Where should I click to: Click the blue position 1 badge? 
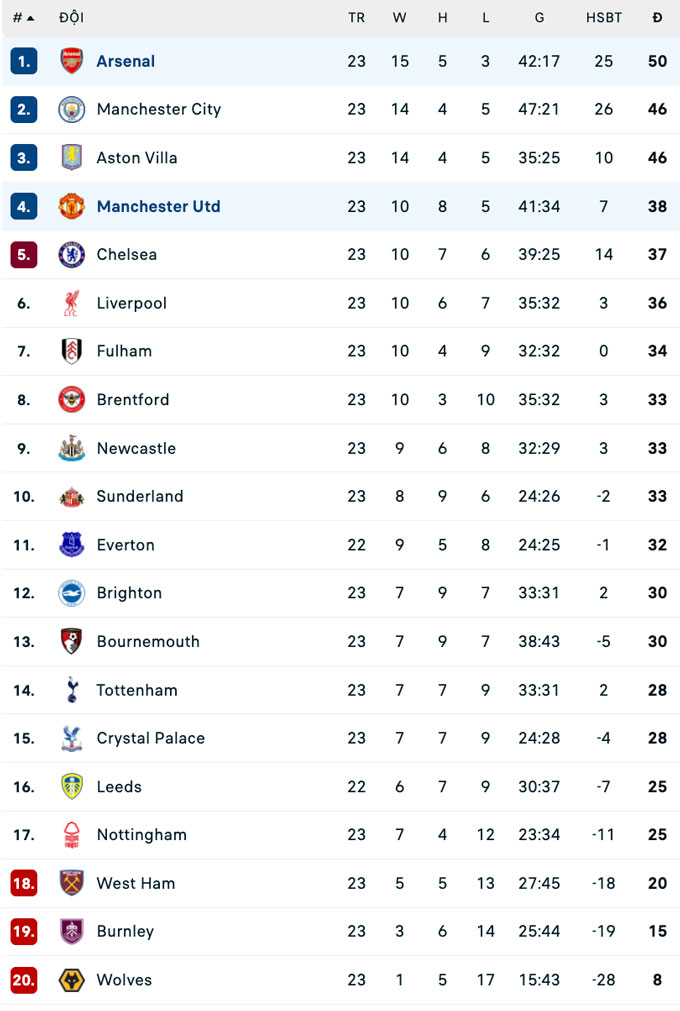[24, 61]
